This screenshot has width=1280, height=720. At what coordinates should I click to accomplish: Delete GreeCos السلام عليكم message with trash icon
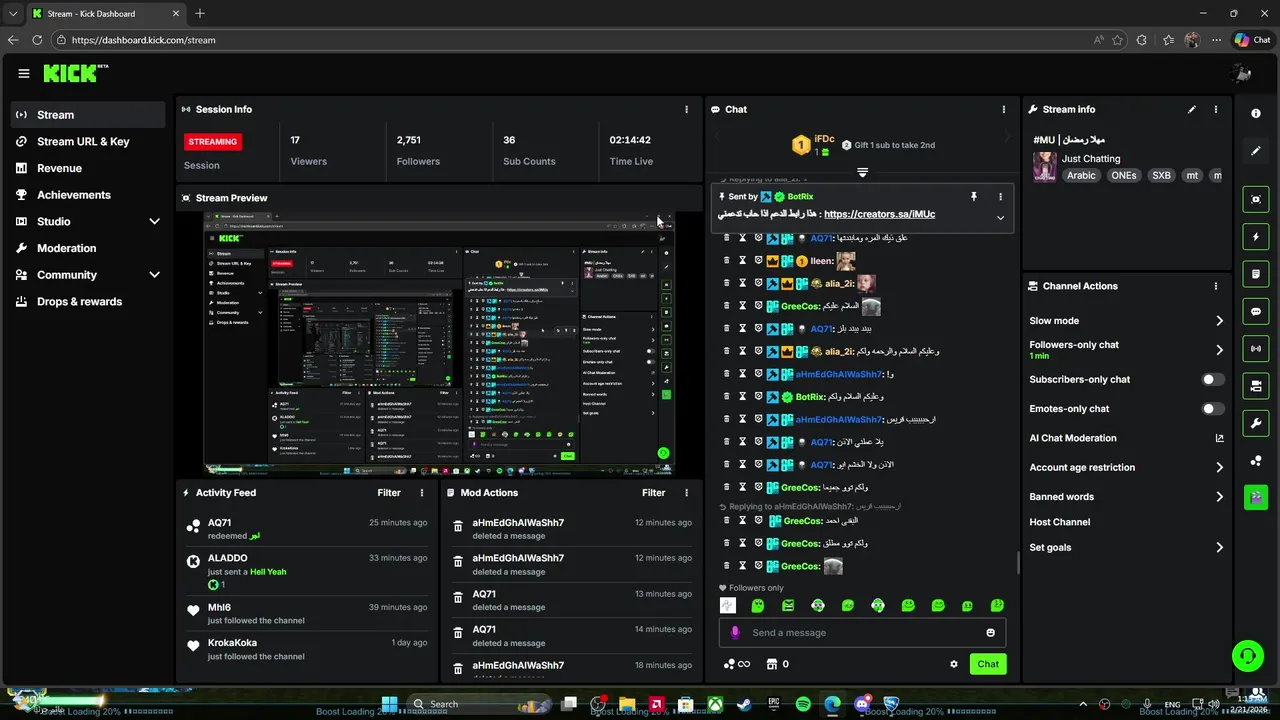727,306
